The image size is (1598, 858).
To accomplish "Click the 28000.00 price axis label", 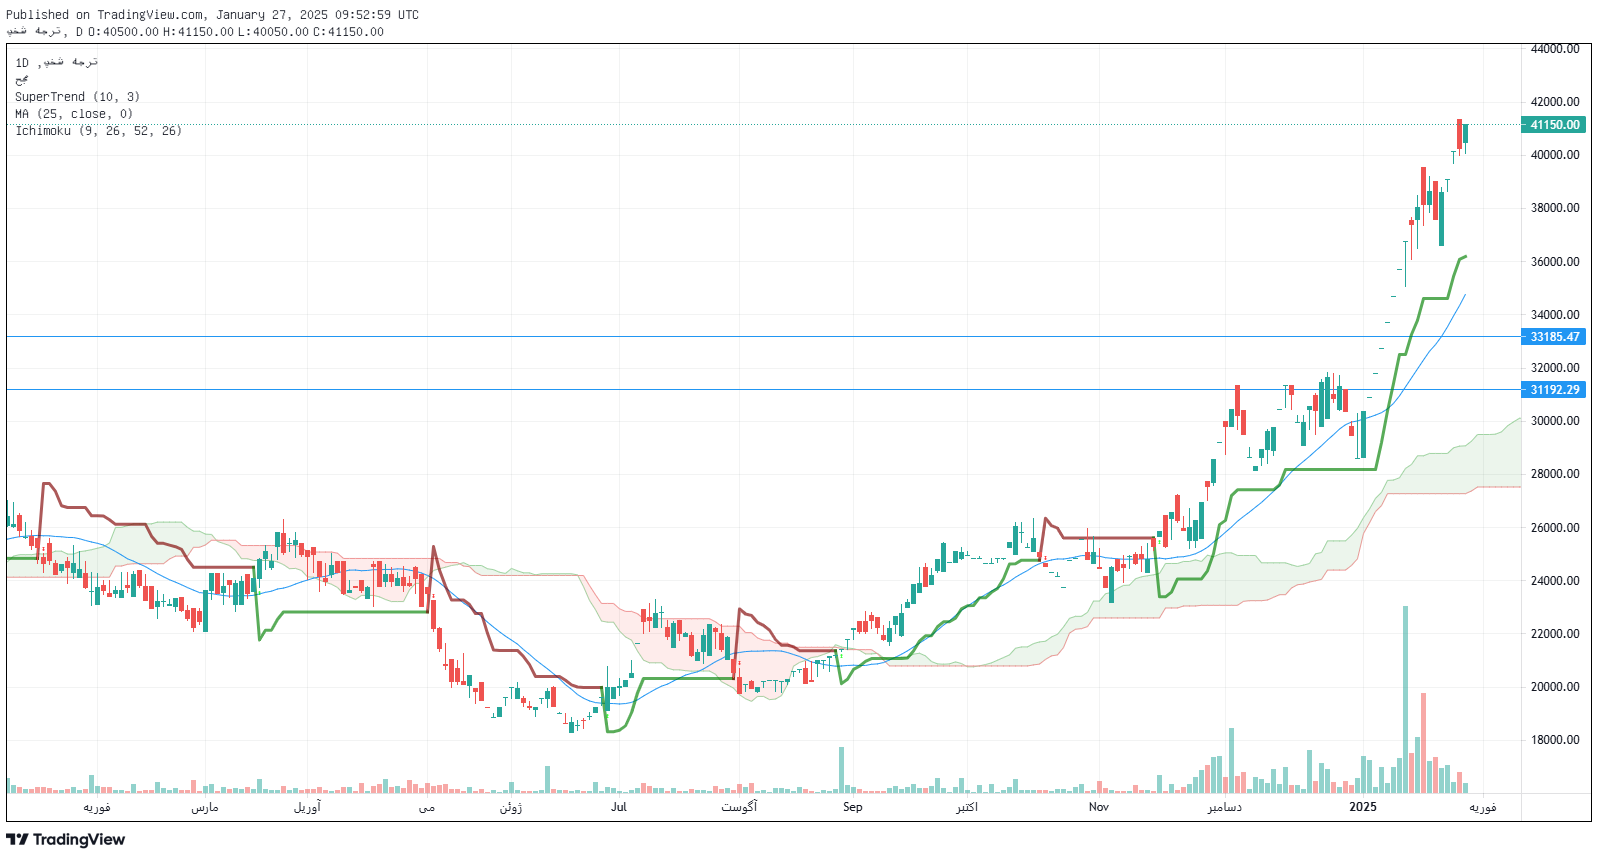I will point(1555,474).
